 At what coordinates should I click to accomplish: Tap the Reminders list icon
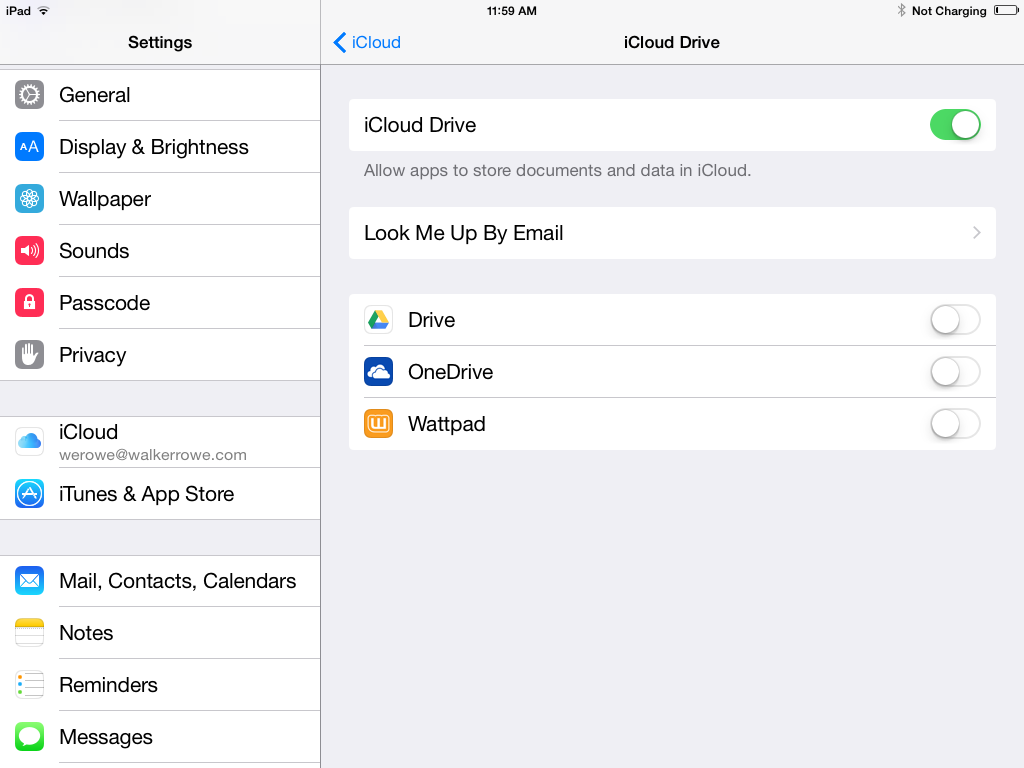(x=29, y=684)
